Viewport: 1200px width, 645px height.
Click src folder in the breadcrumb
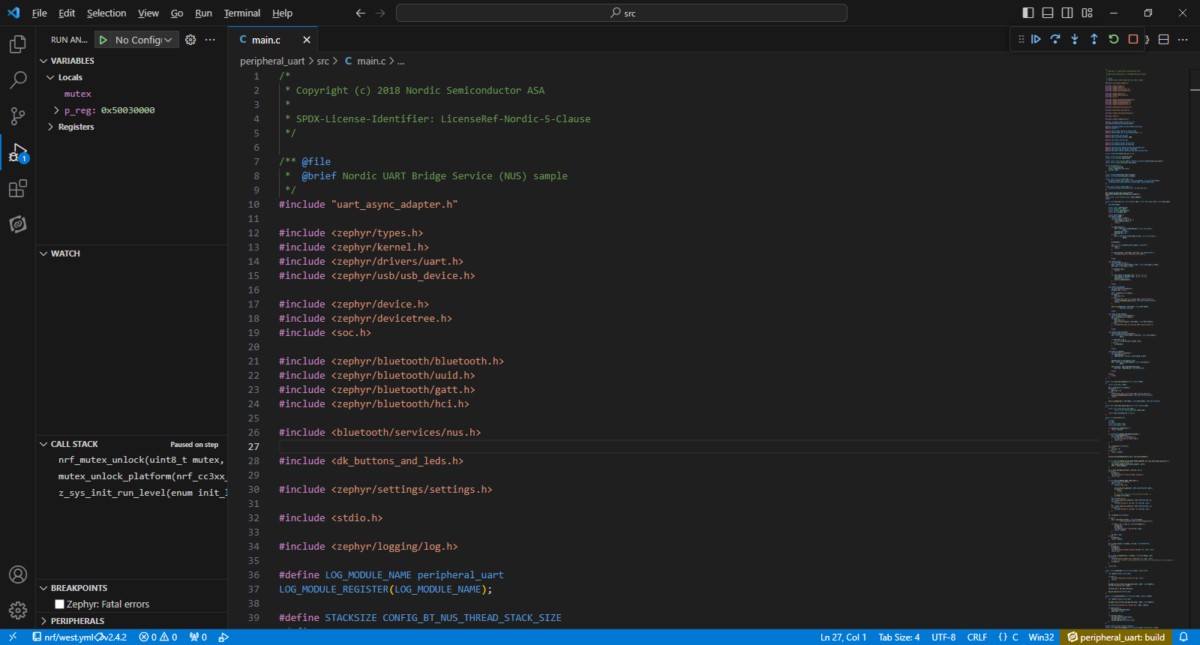coord(323,61)
